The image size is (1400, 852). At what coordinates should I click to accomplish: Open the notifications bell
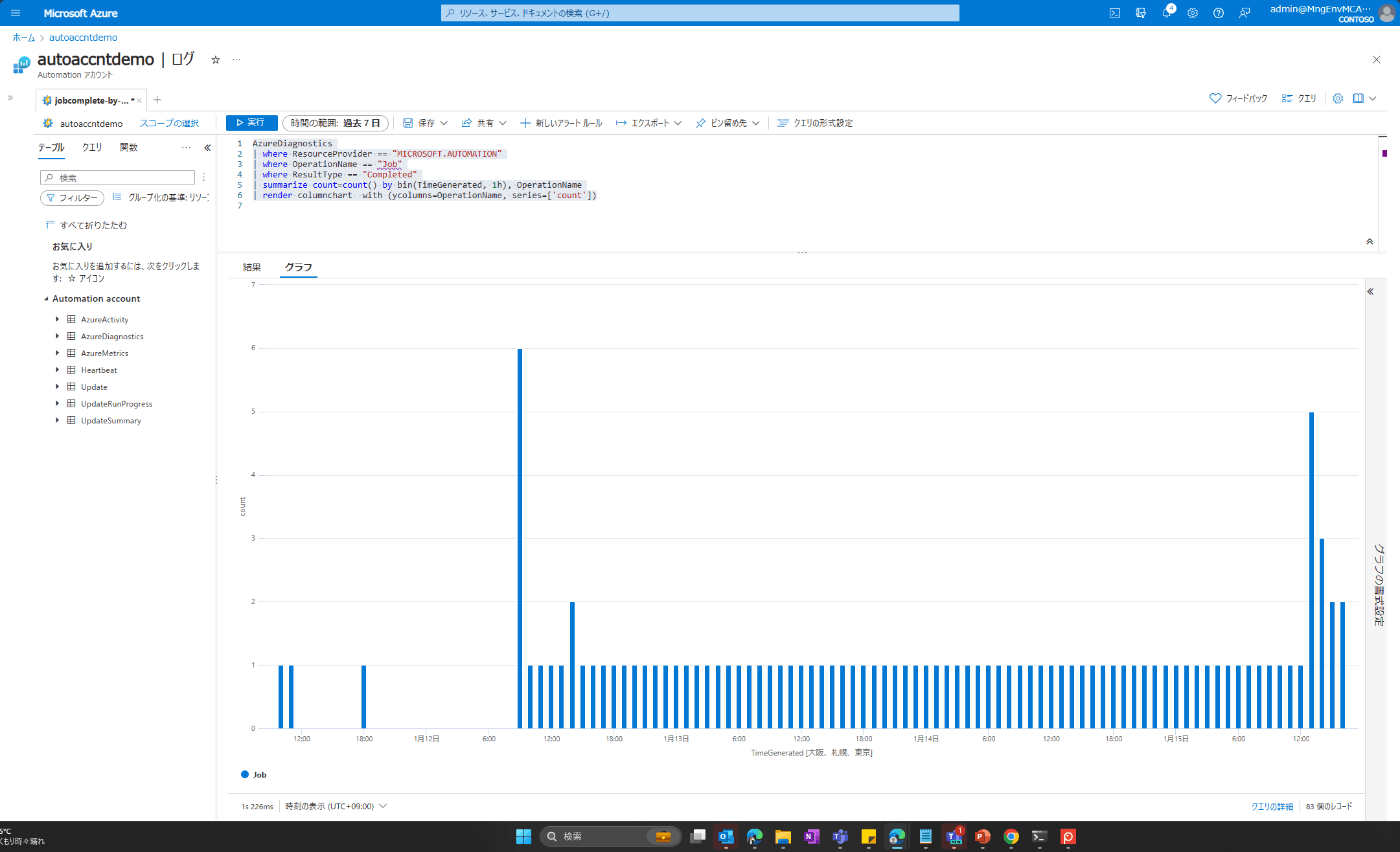click(1167, 13)
